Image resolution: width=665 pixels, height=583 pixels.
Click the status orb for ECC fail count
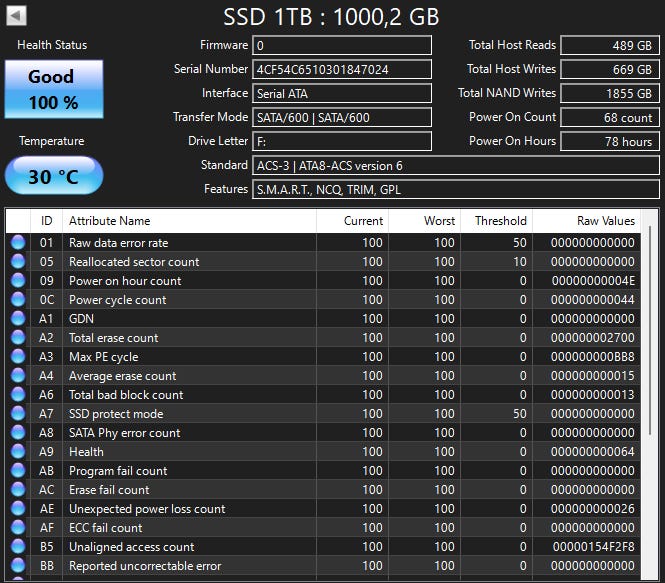coord(18,528)
